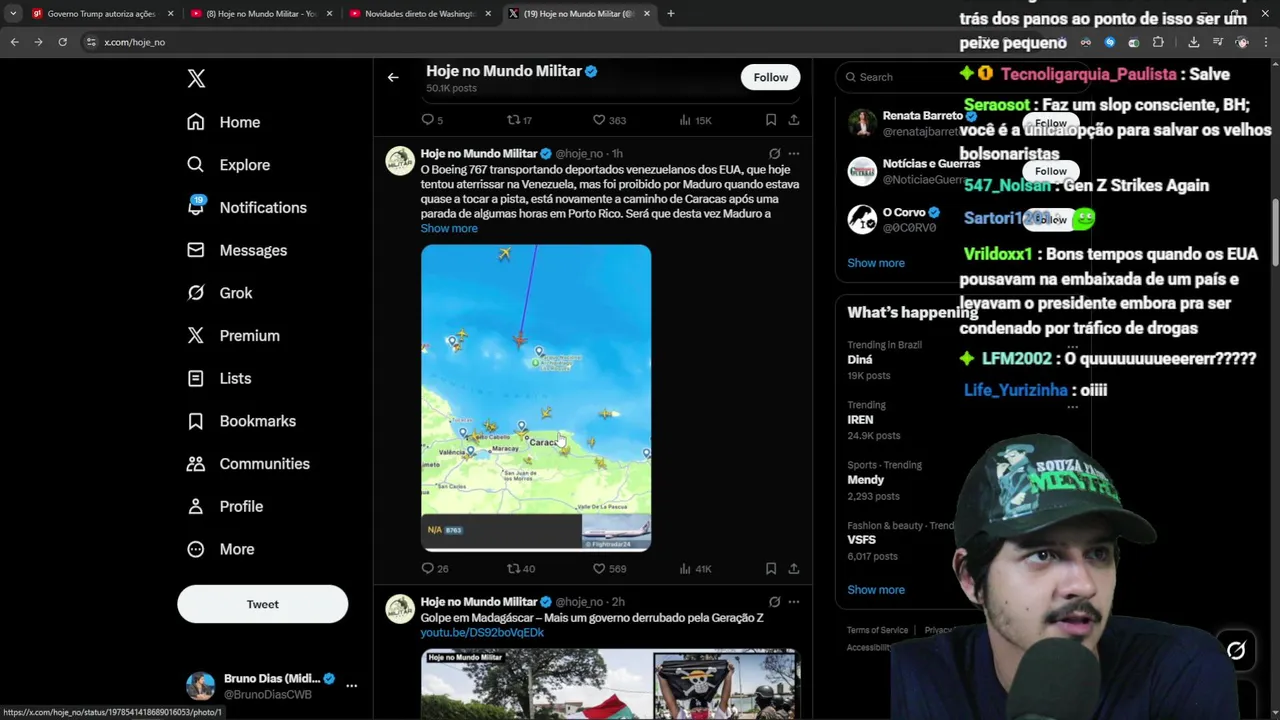1280x720 pixels.
Task: Open the browser extensions puzzle icon
Action: [x=1158, y=42]
